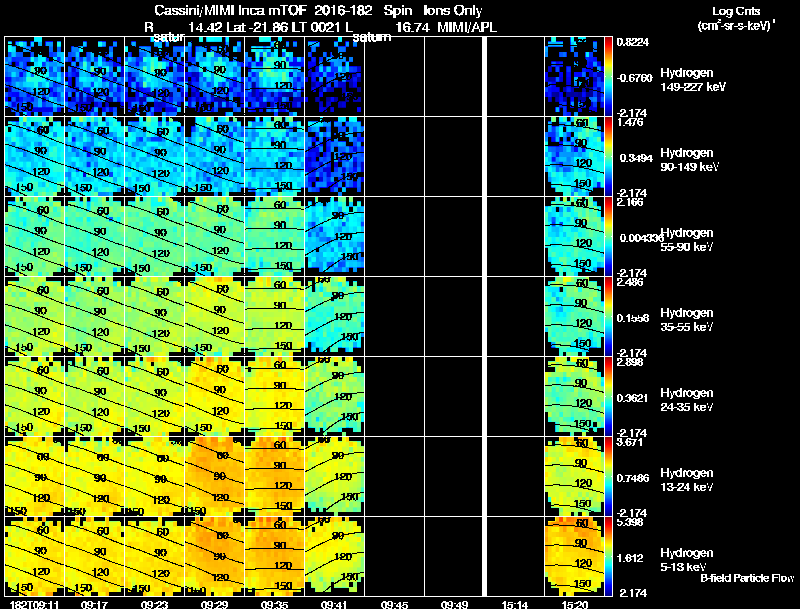Image resolution: width=800 pixels, height=609 pixels.
Task: Click the 5-13 keV image at 15:20
Action: tap(574, 556)
